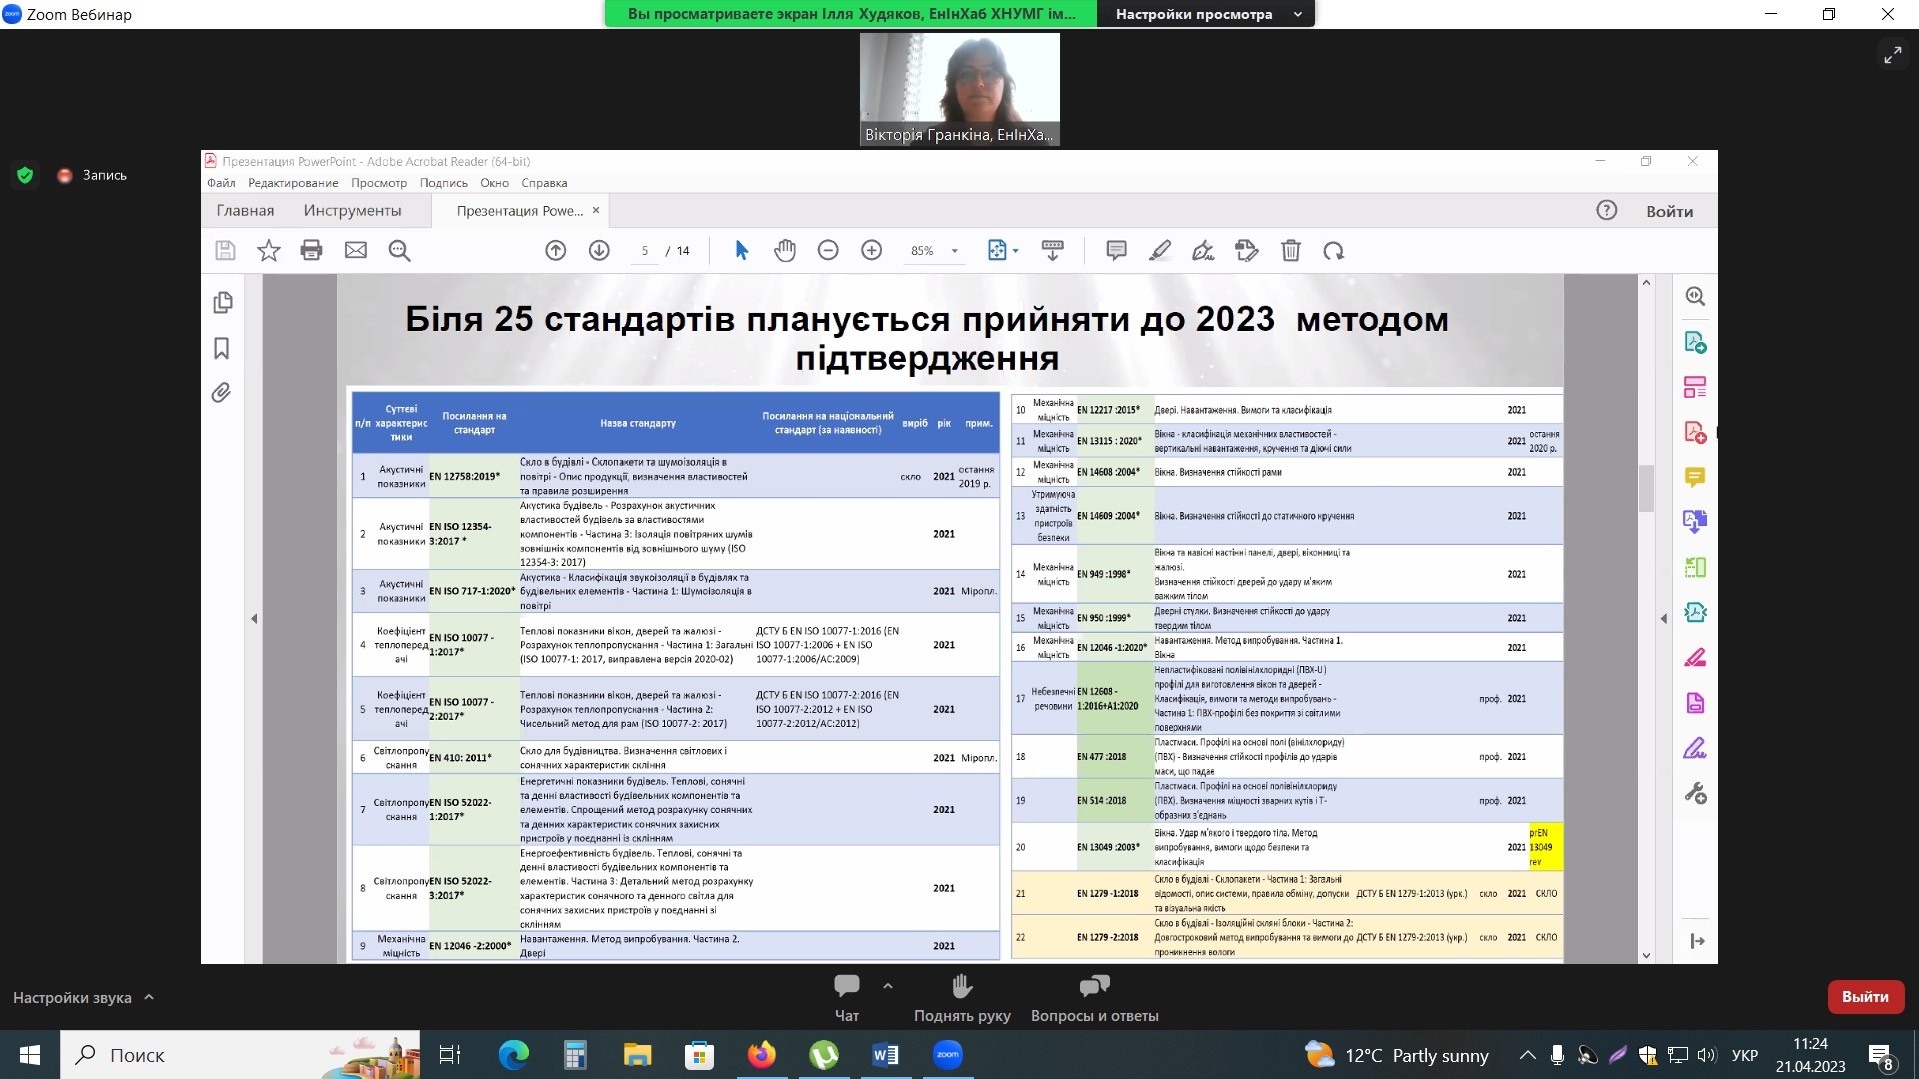1919x1079 pixels.
Task: Raise hand in the webinar
Action: click(x=961, y=987)
